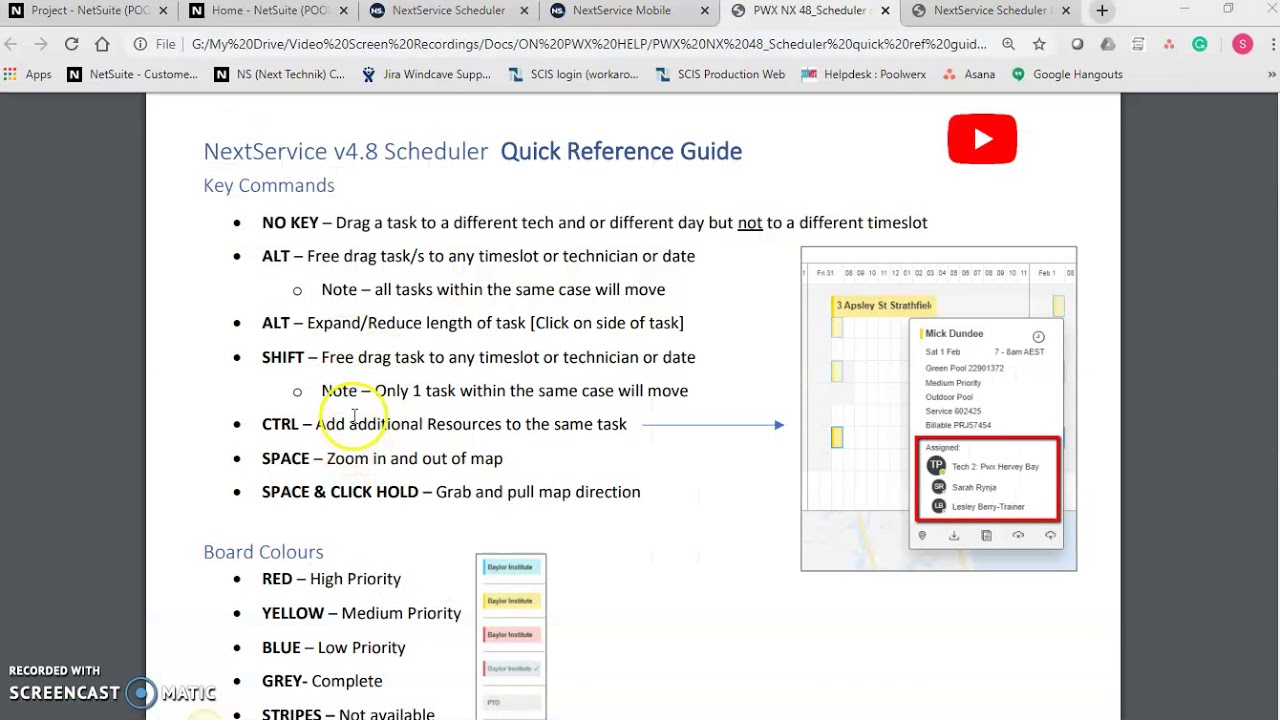Click the address bar URL field
The width and height of the screenshot is (1280, 720).
[x=588, y=44]
